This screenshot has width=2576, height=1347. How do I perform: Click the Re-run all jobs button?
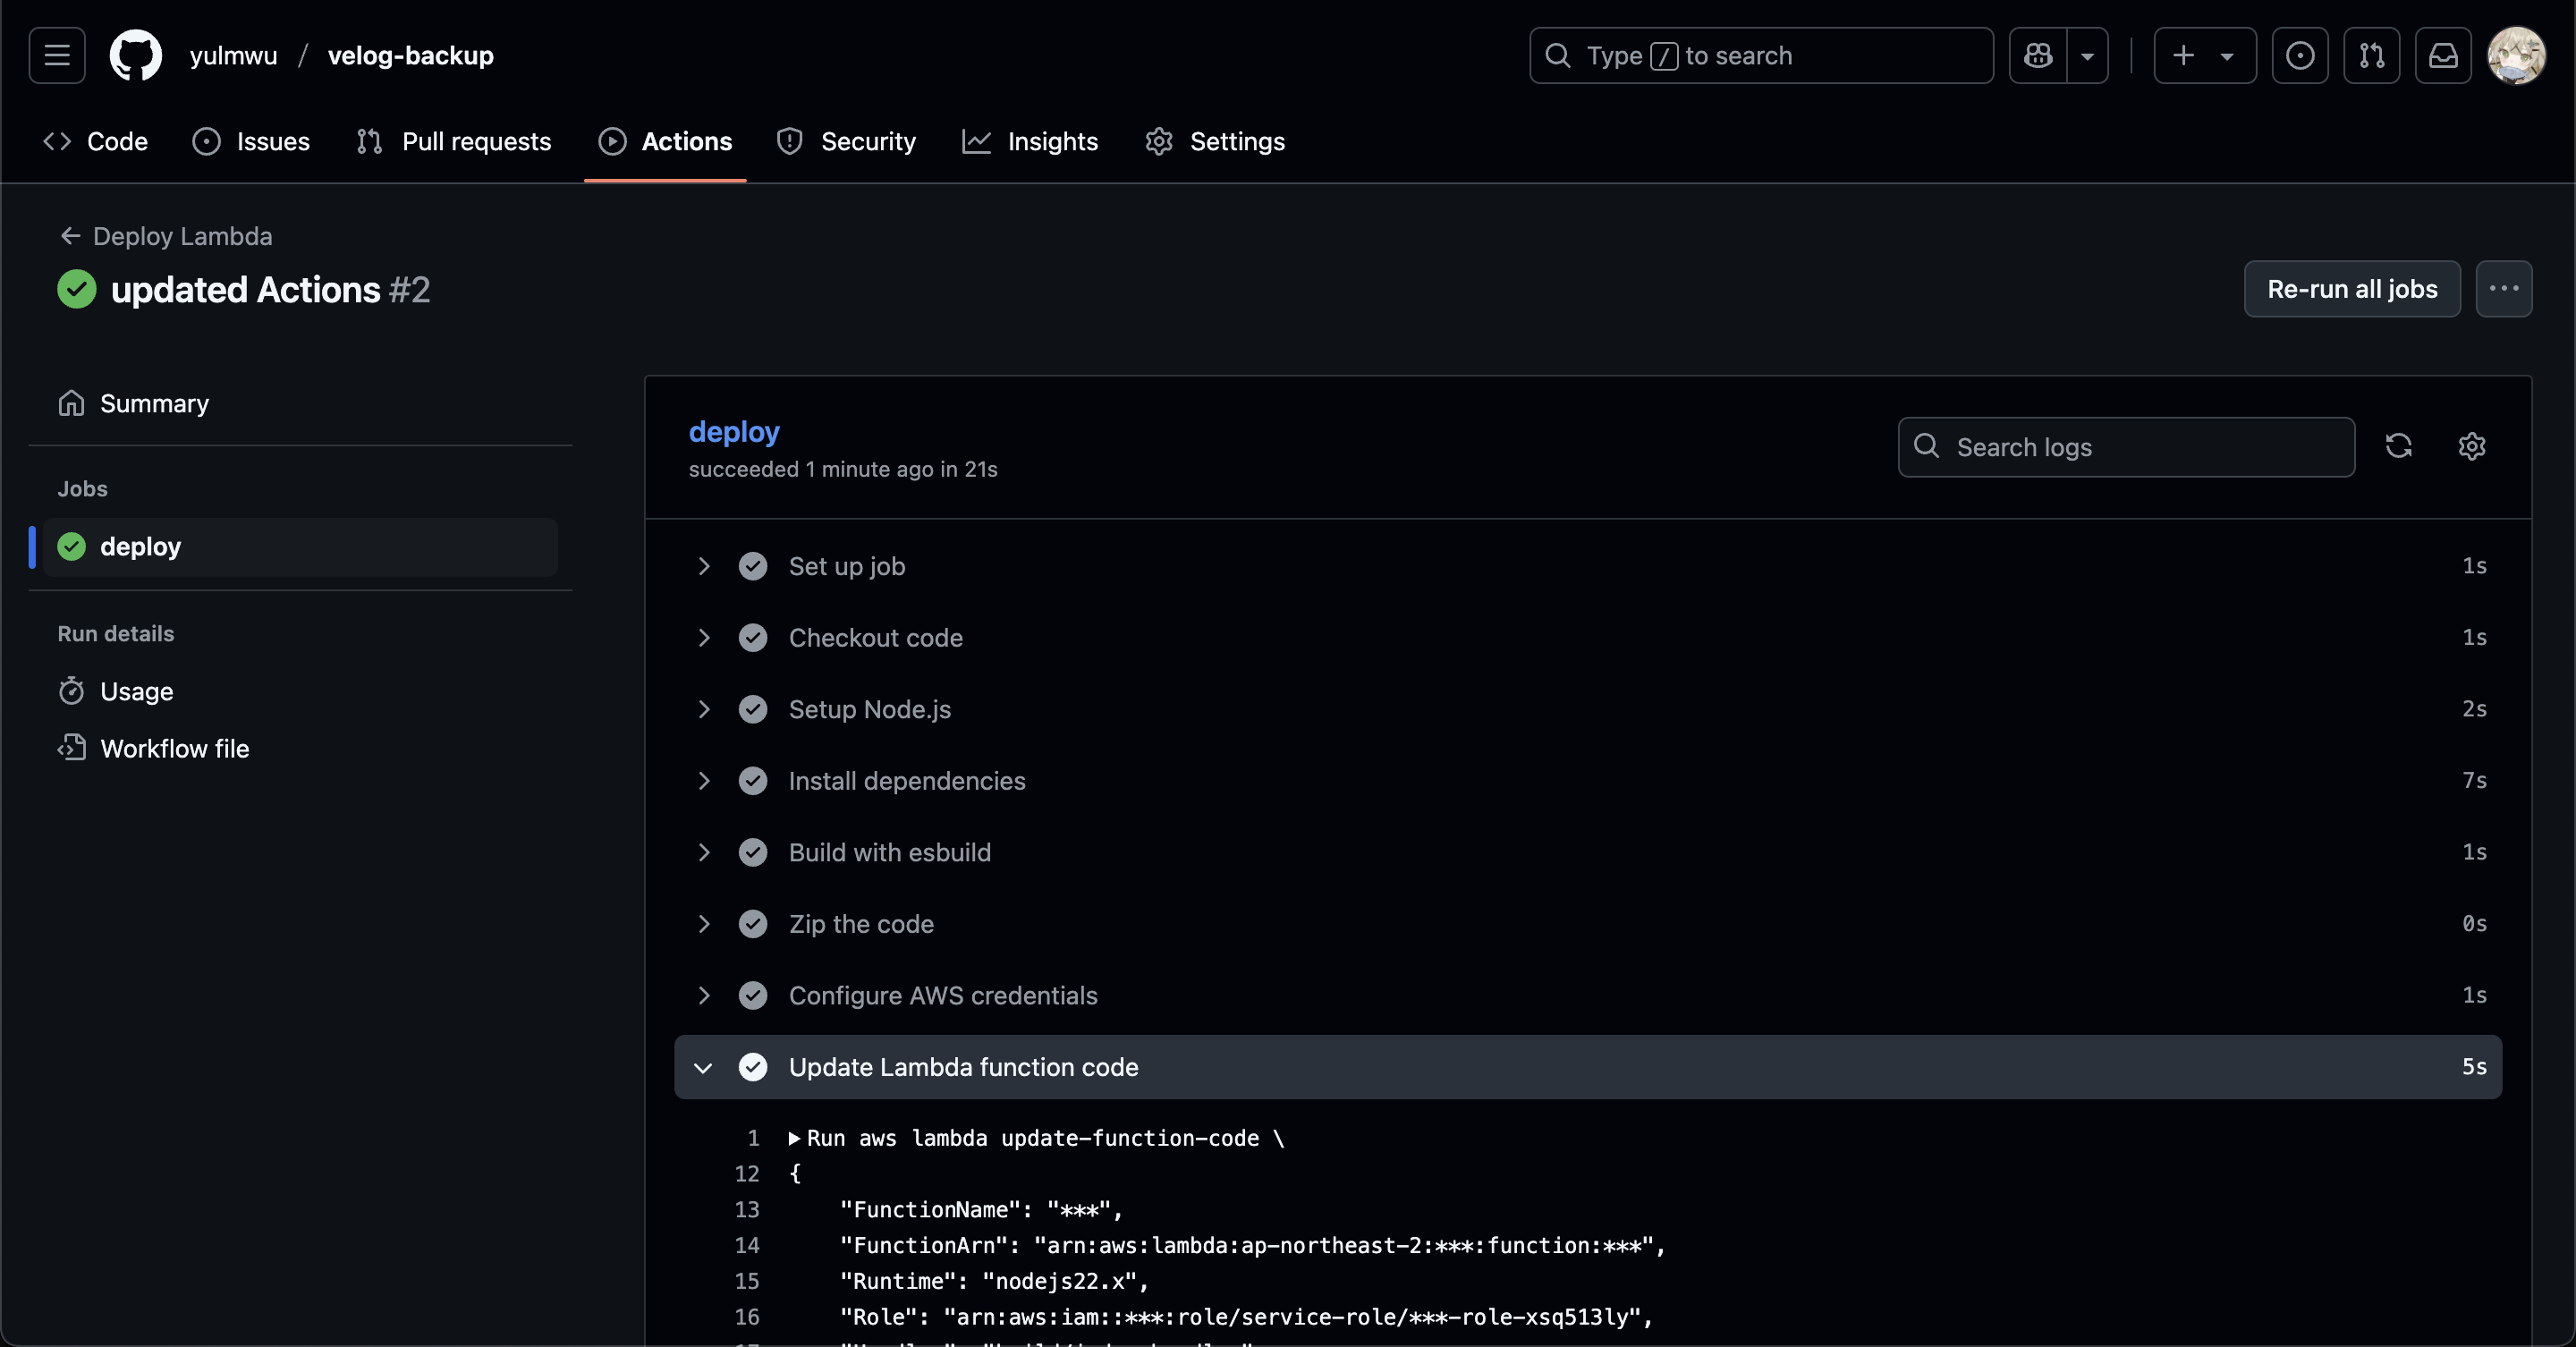tap(2351, 289)
